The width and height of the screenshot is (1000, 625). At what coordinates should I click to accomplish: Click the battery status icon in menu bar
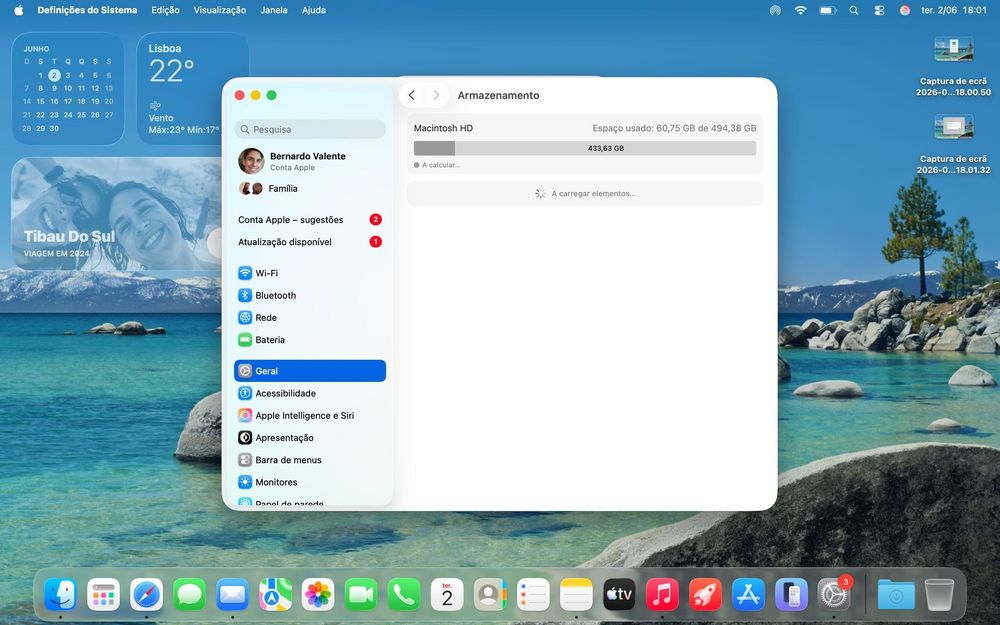click(x=828, y=10)
